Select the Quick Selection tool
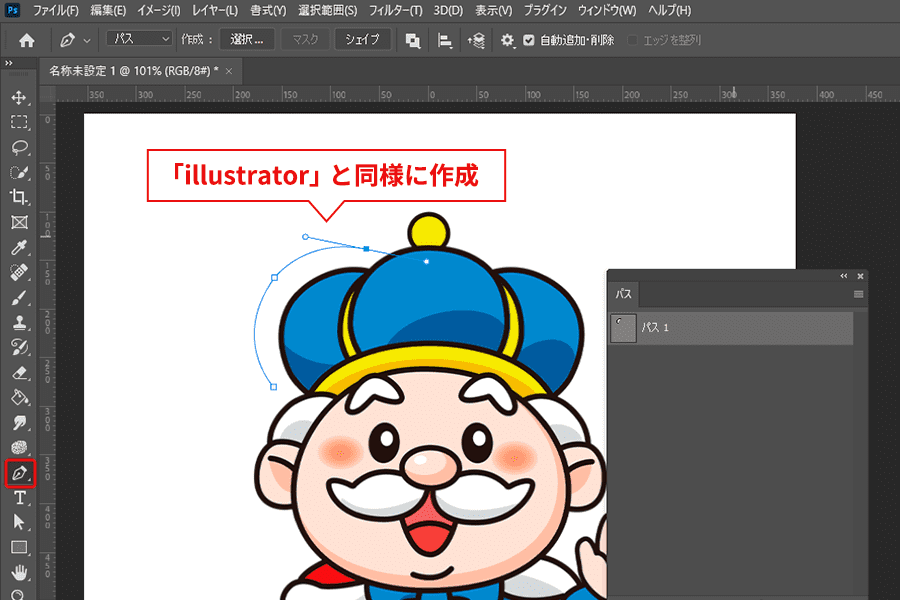900x600 pixels. tap(19, 172)
